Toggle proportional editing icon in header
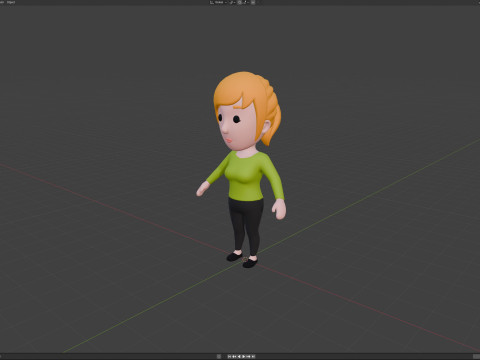Screen dimensions: 480x360 pyautogui.click(x=253, y=2)
